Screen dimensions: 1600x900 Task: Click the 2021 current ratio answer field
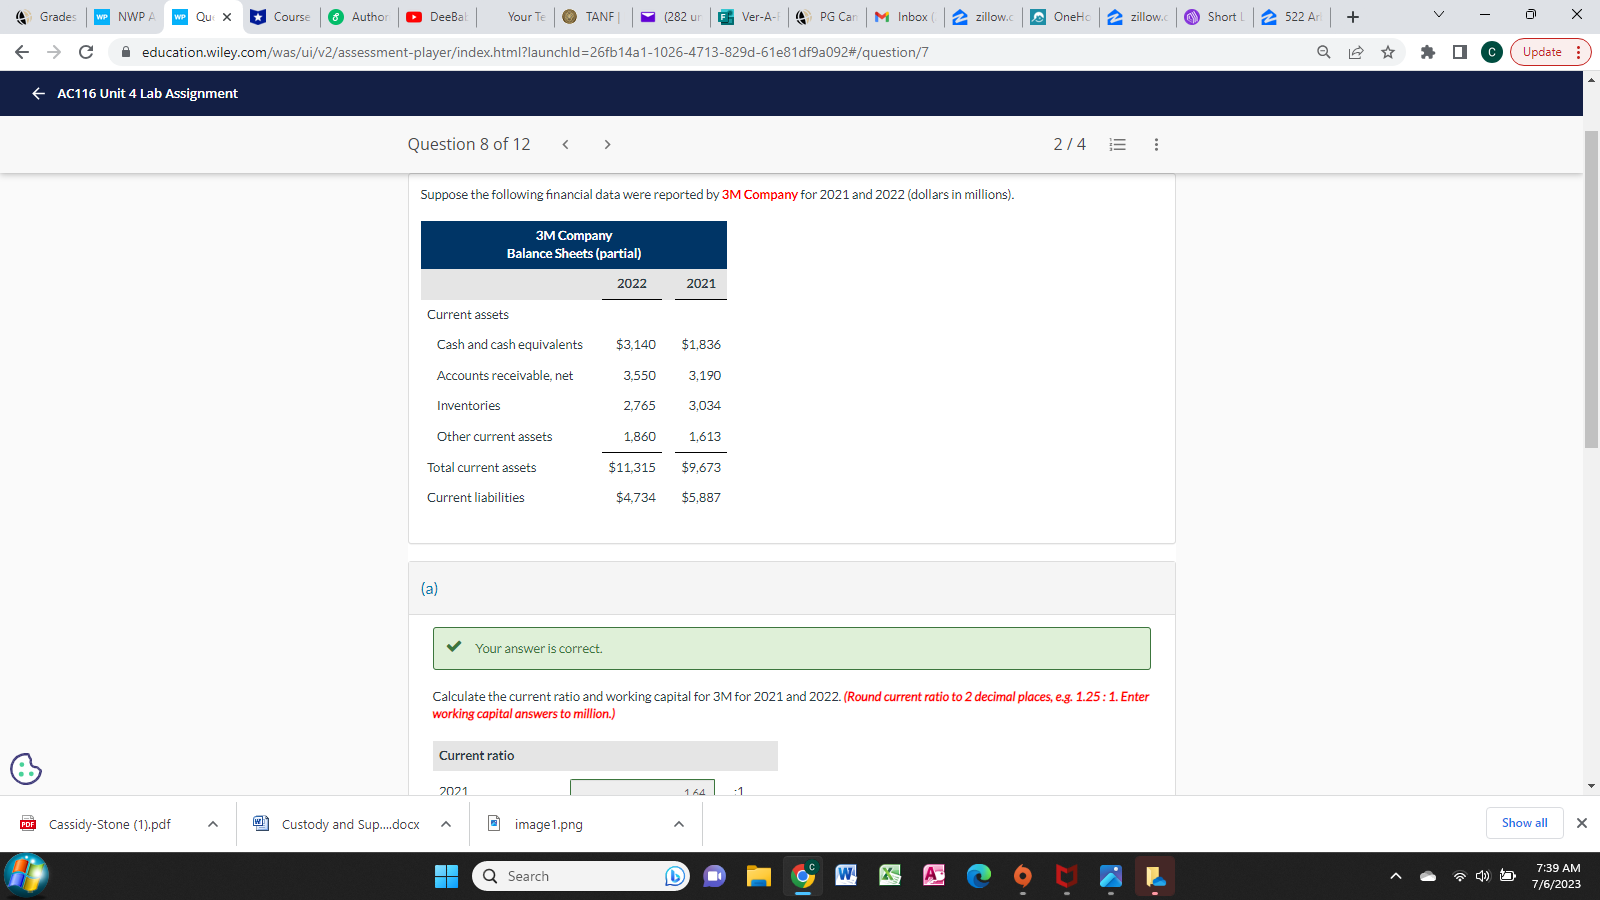pos(642,790)
